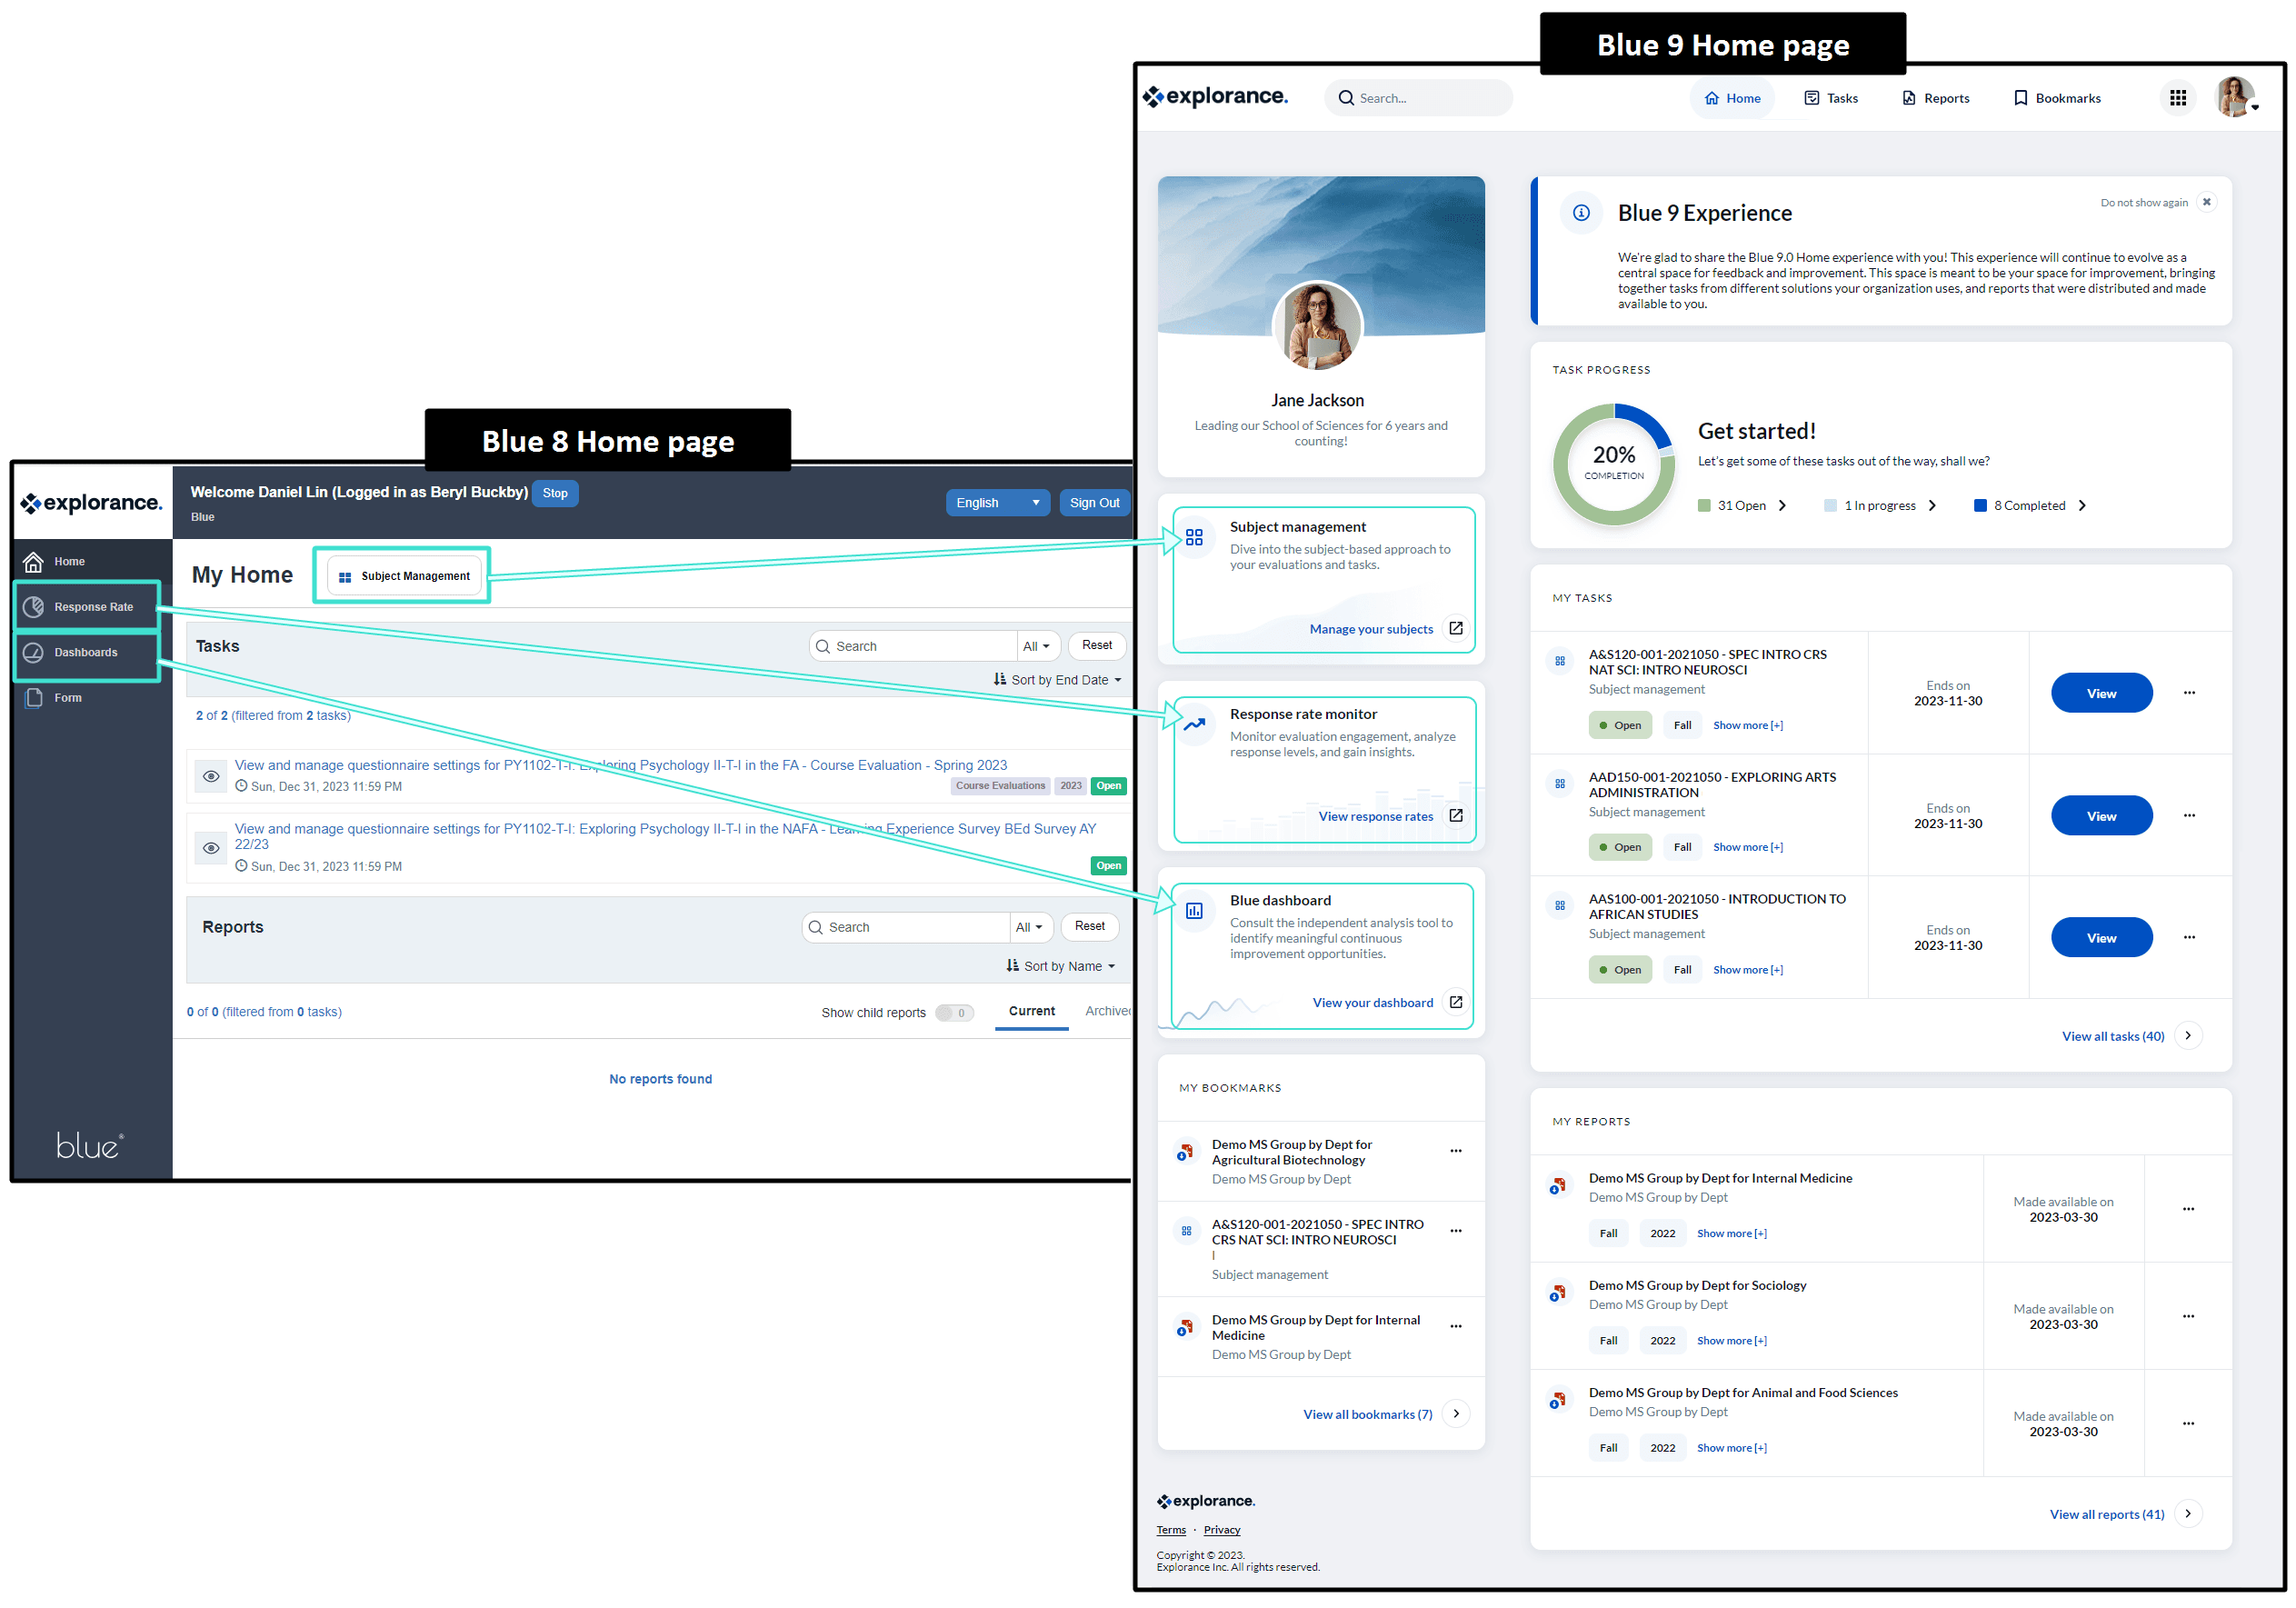Expand the 8 Completed chevron
The image size is (2296, 1608).
coord(2082,505)
